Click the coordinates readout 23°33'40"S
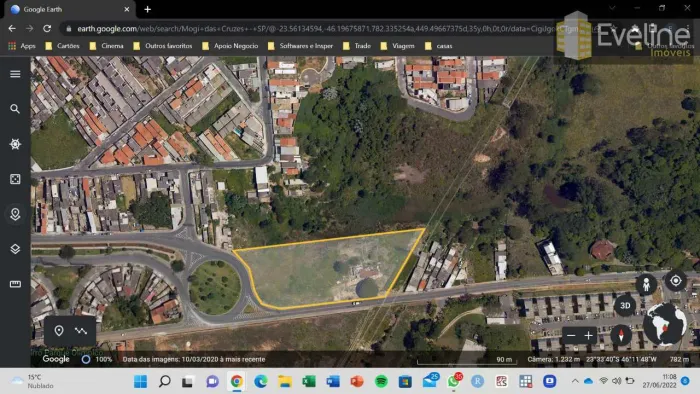The image size is (700, 394). click(x=621, y=359)
